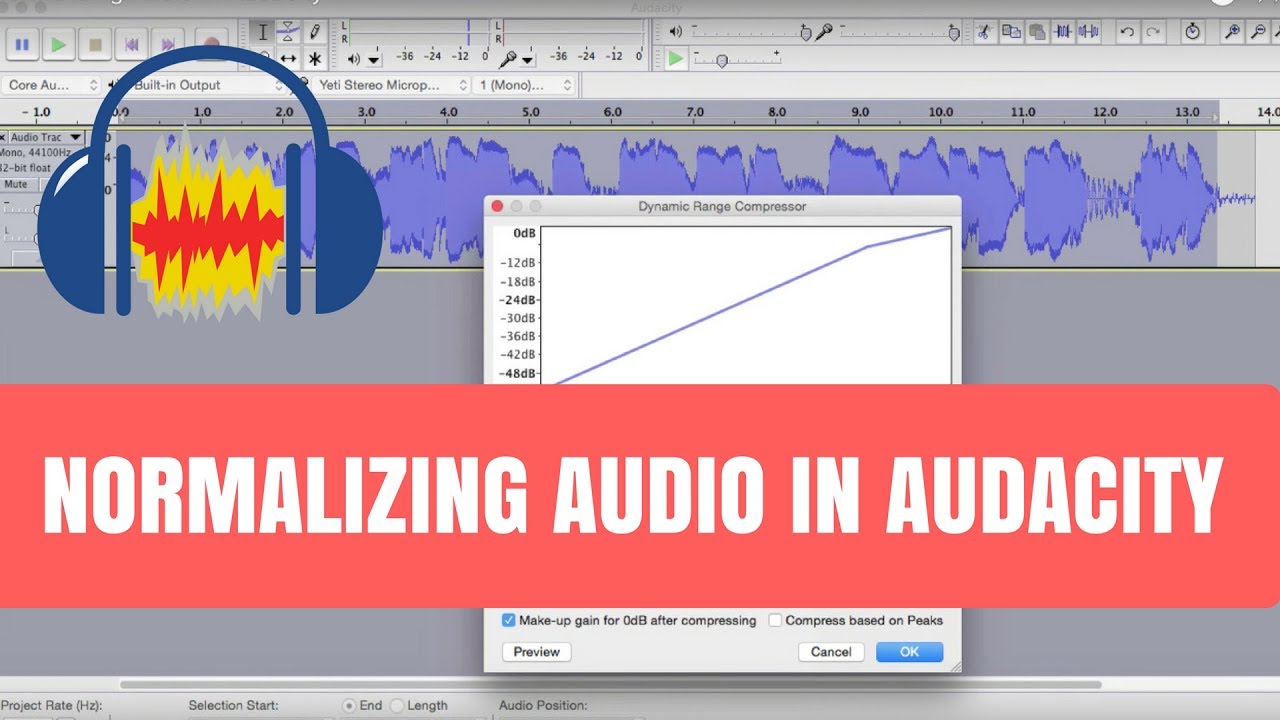Click the Preview button in compressor dialog

click(x=537, y=652)
